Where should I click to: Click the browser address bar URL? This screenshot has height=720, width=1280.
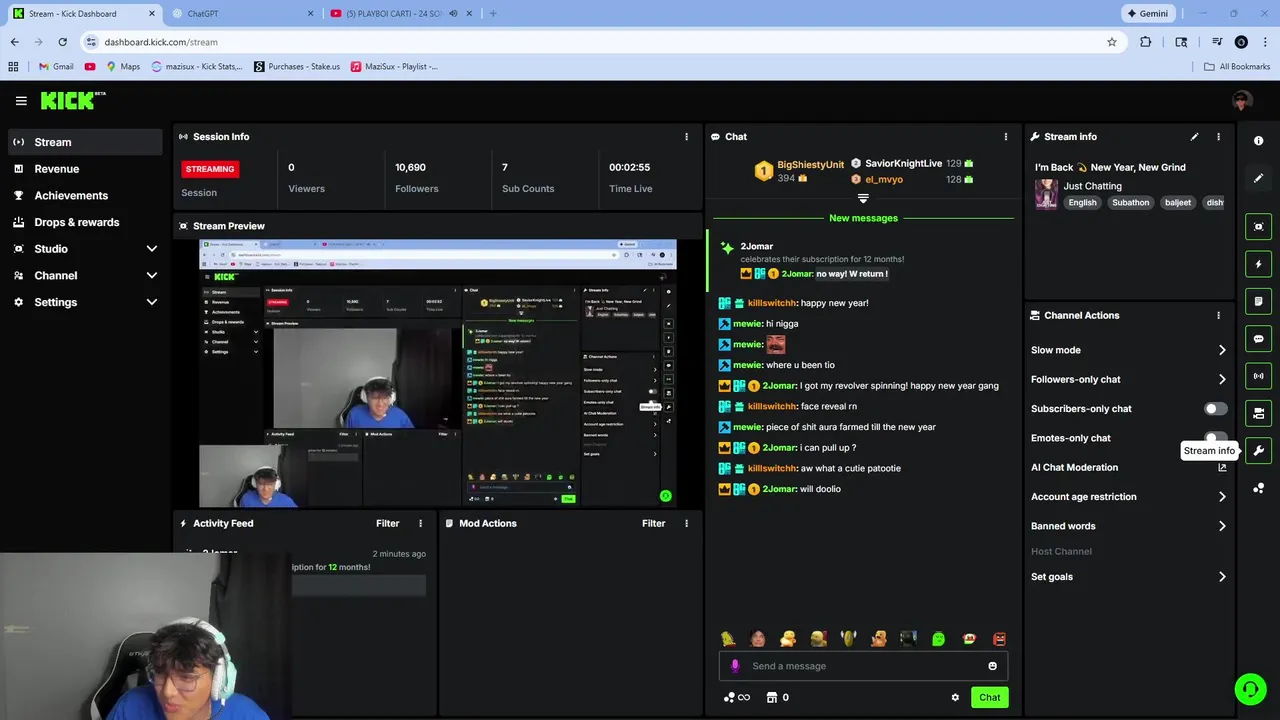(x=161, y=42)
